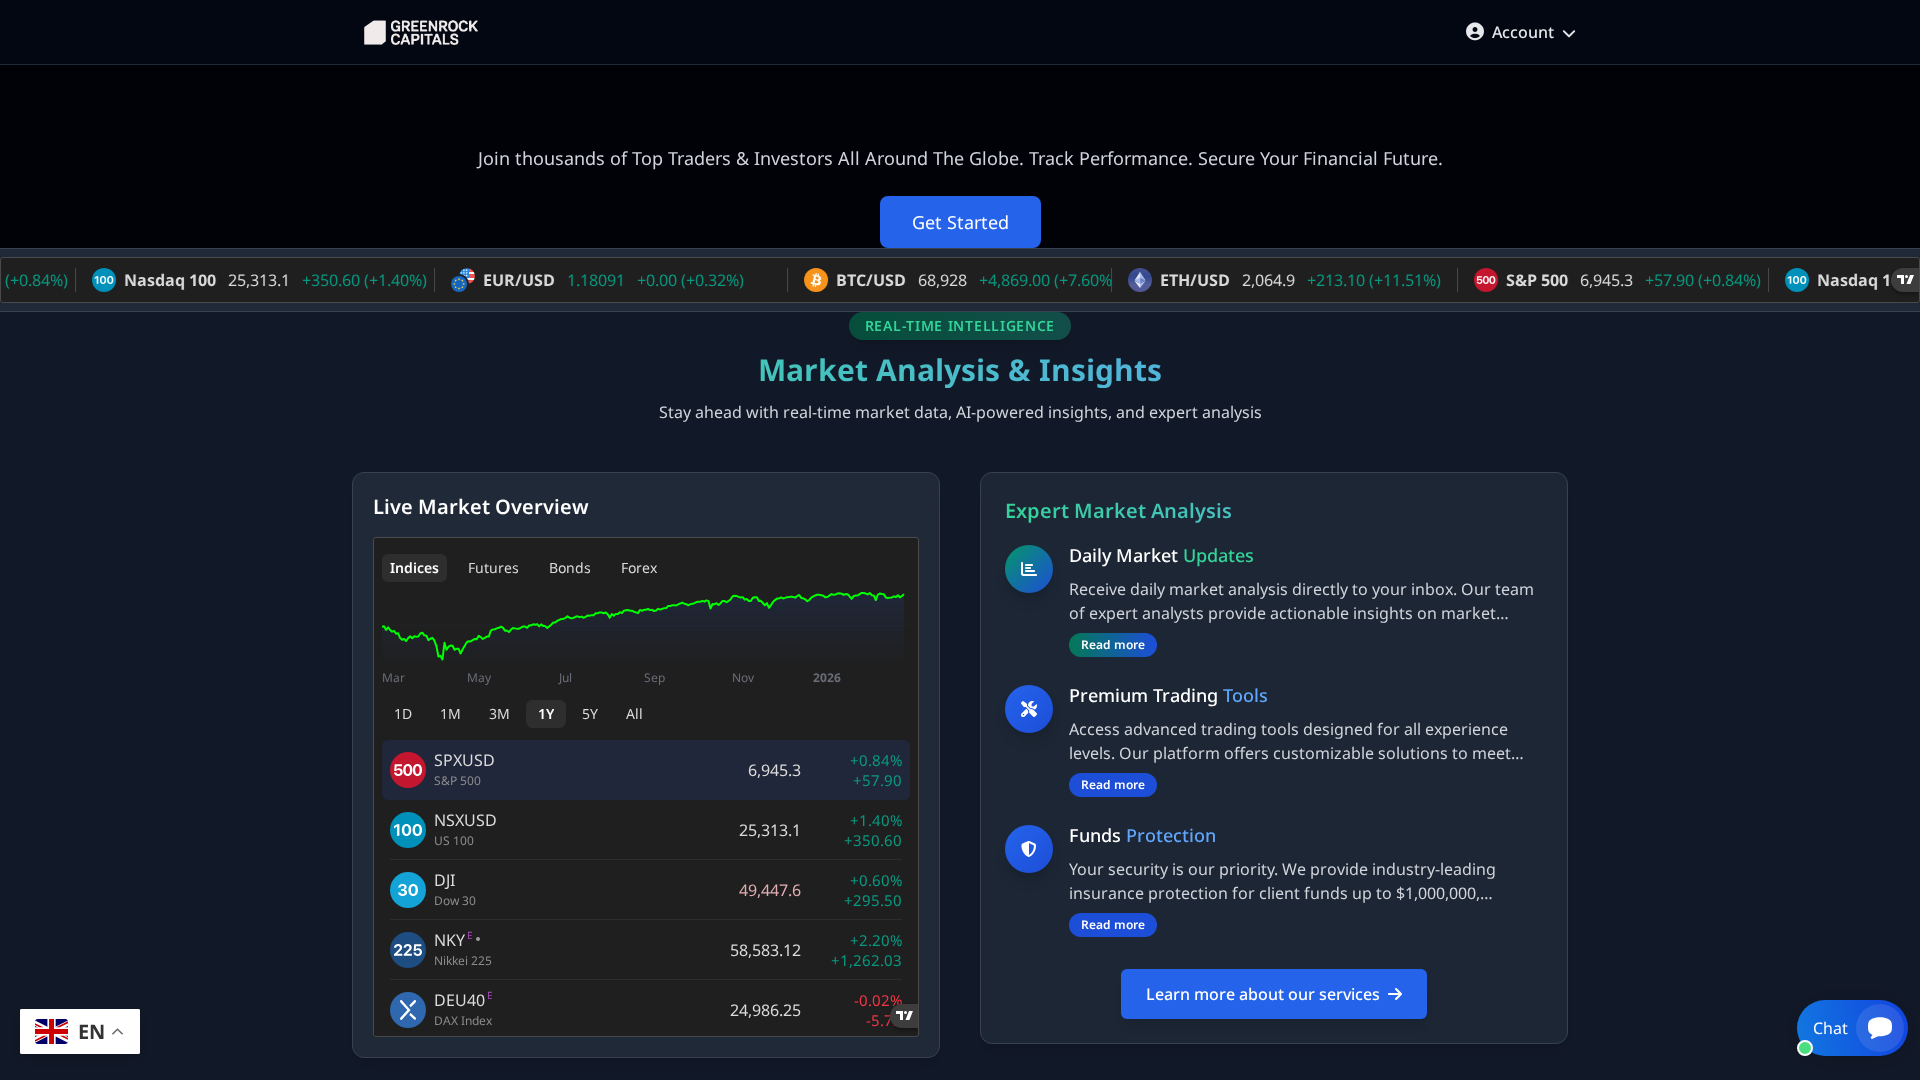1920x1080 pixels.
Task: Click the Ethereum icon in the ticker
Action: tap(1140, 280)
